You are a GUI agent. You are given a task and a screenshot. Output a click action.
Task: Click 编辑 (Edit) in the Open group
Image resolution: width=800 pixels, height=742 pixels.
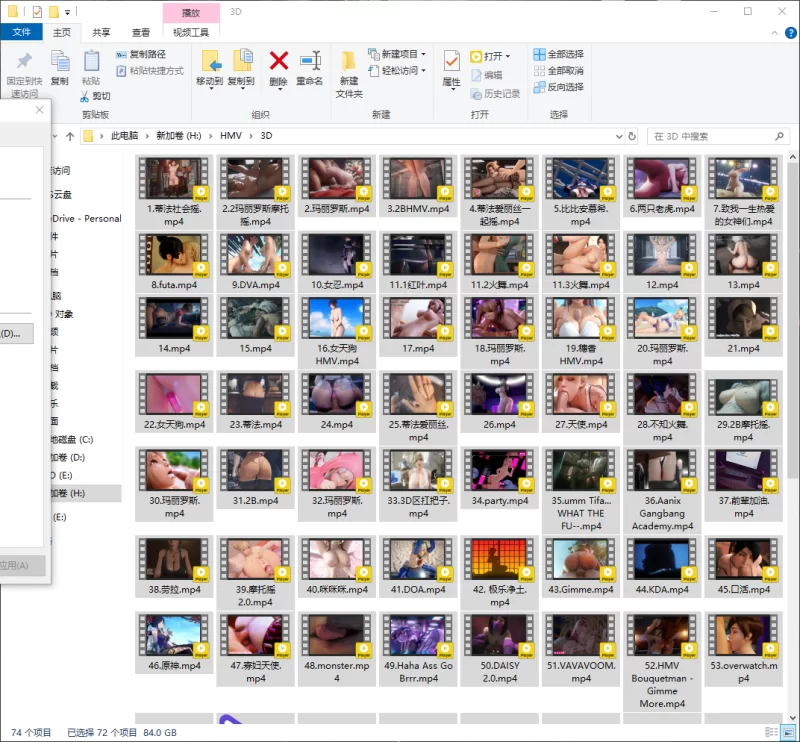pyautogui.click(x=487, y=76)
